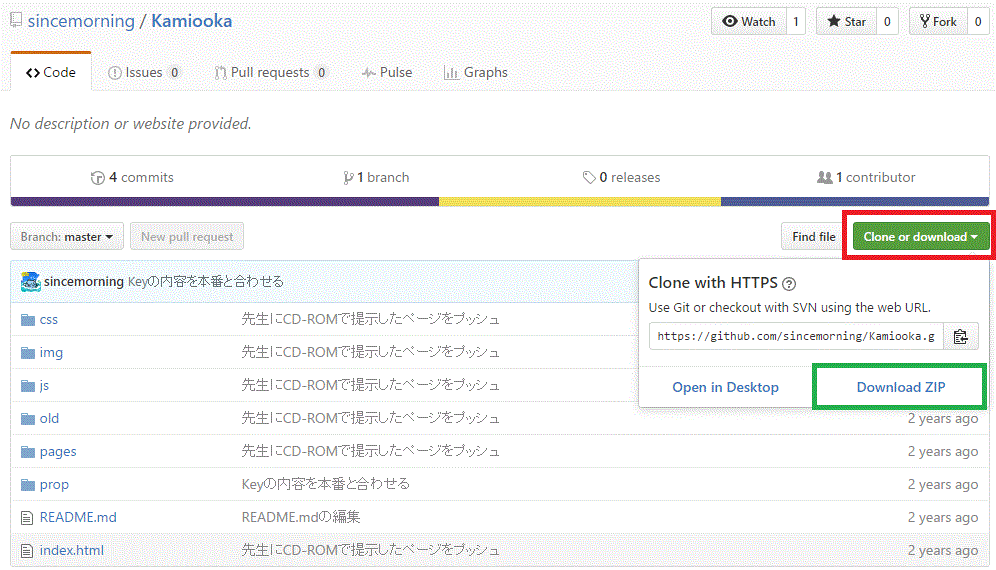Click the 'No description or website provided.' text

click(131, 124)
